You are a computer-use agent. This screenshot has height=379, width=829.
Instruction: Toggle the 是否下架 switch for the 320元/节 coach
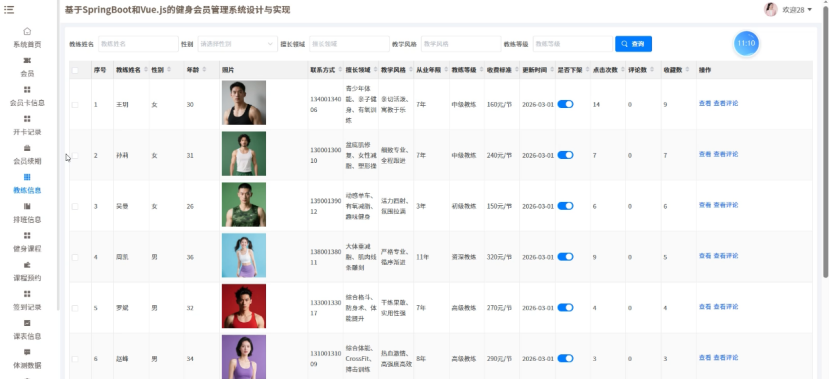pos(565,256)
